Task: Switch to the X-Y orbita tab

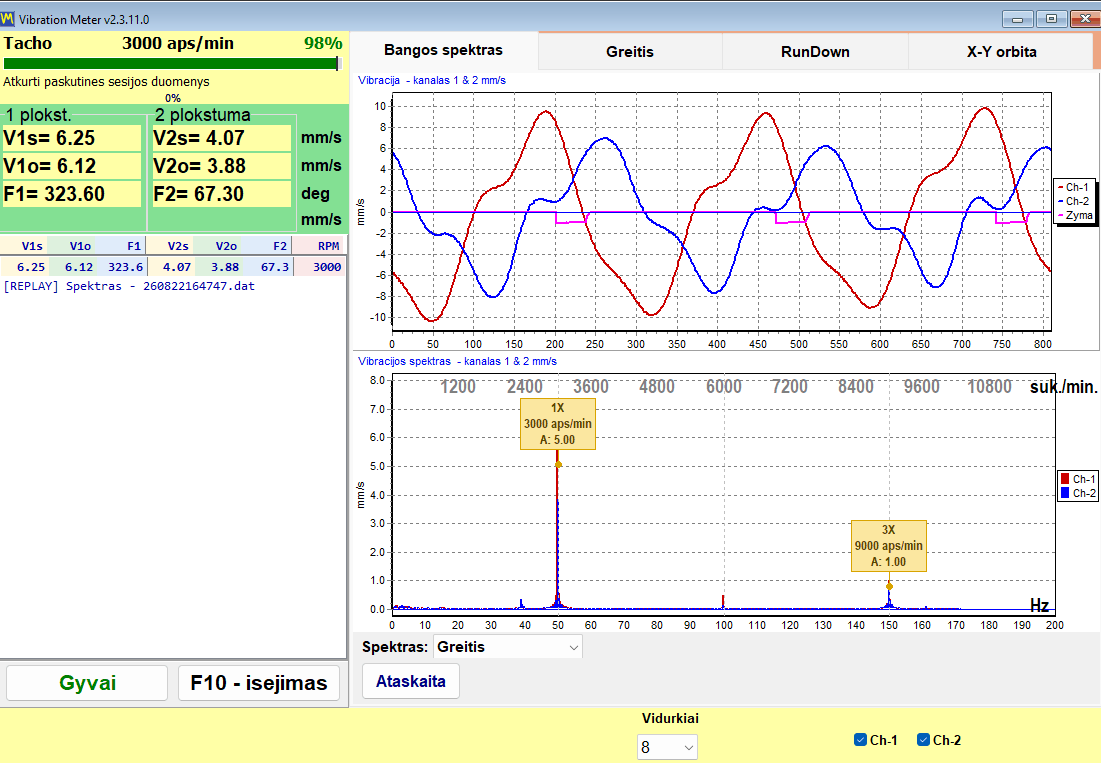Action: (1001, 51)
